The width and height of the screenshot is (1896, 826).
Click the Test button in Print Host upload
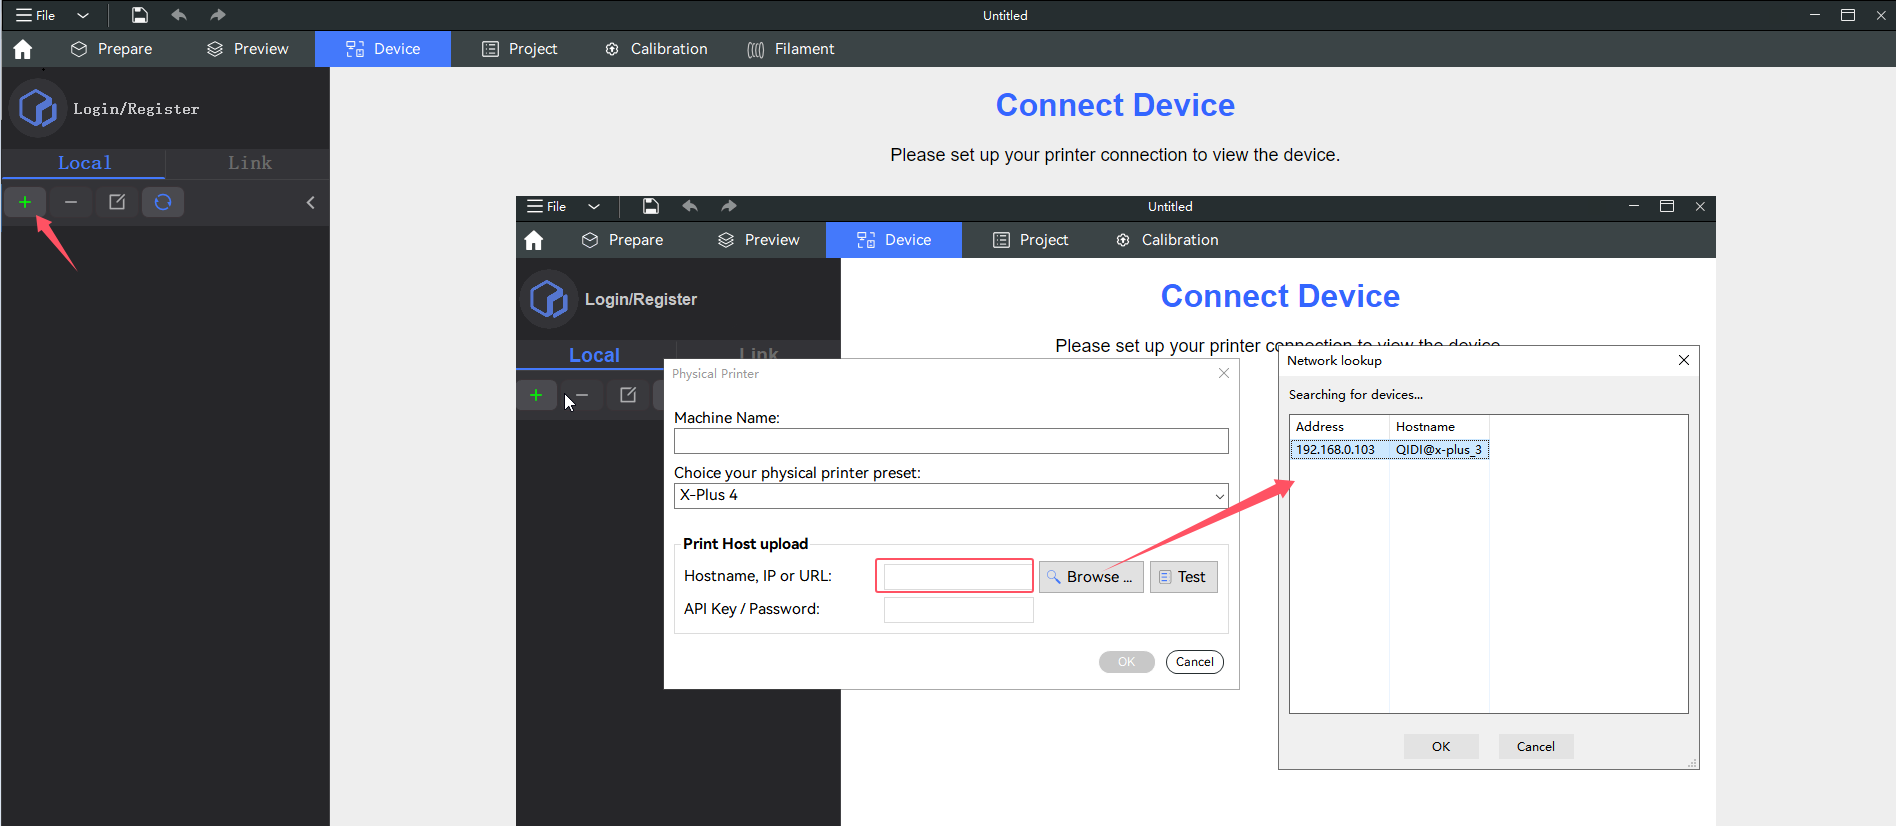(x=1183, y=577)
